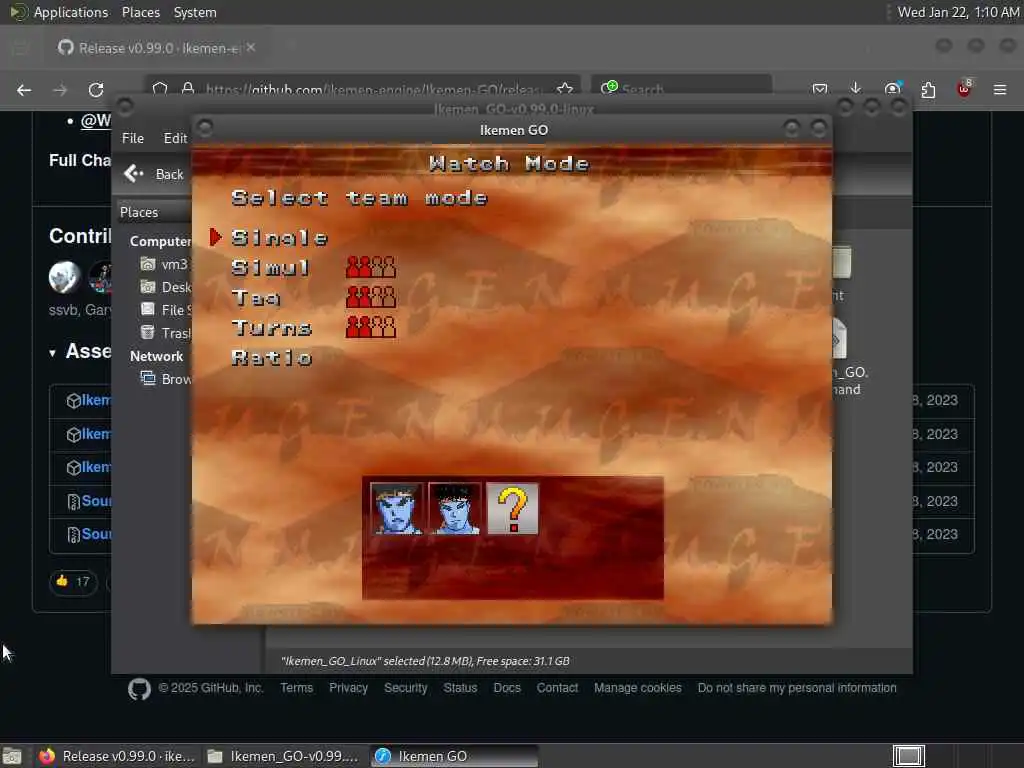
Task: Switch to Ikemen_GO-v0.99 folder taskbar button
Action: (x=283, y=756)
